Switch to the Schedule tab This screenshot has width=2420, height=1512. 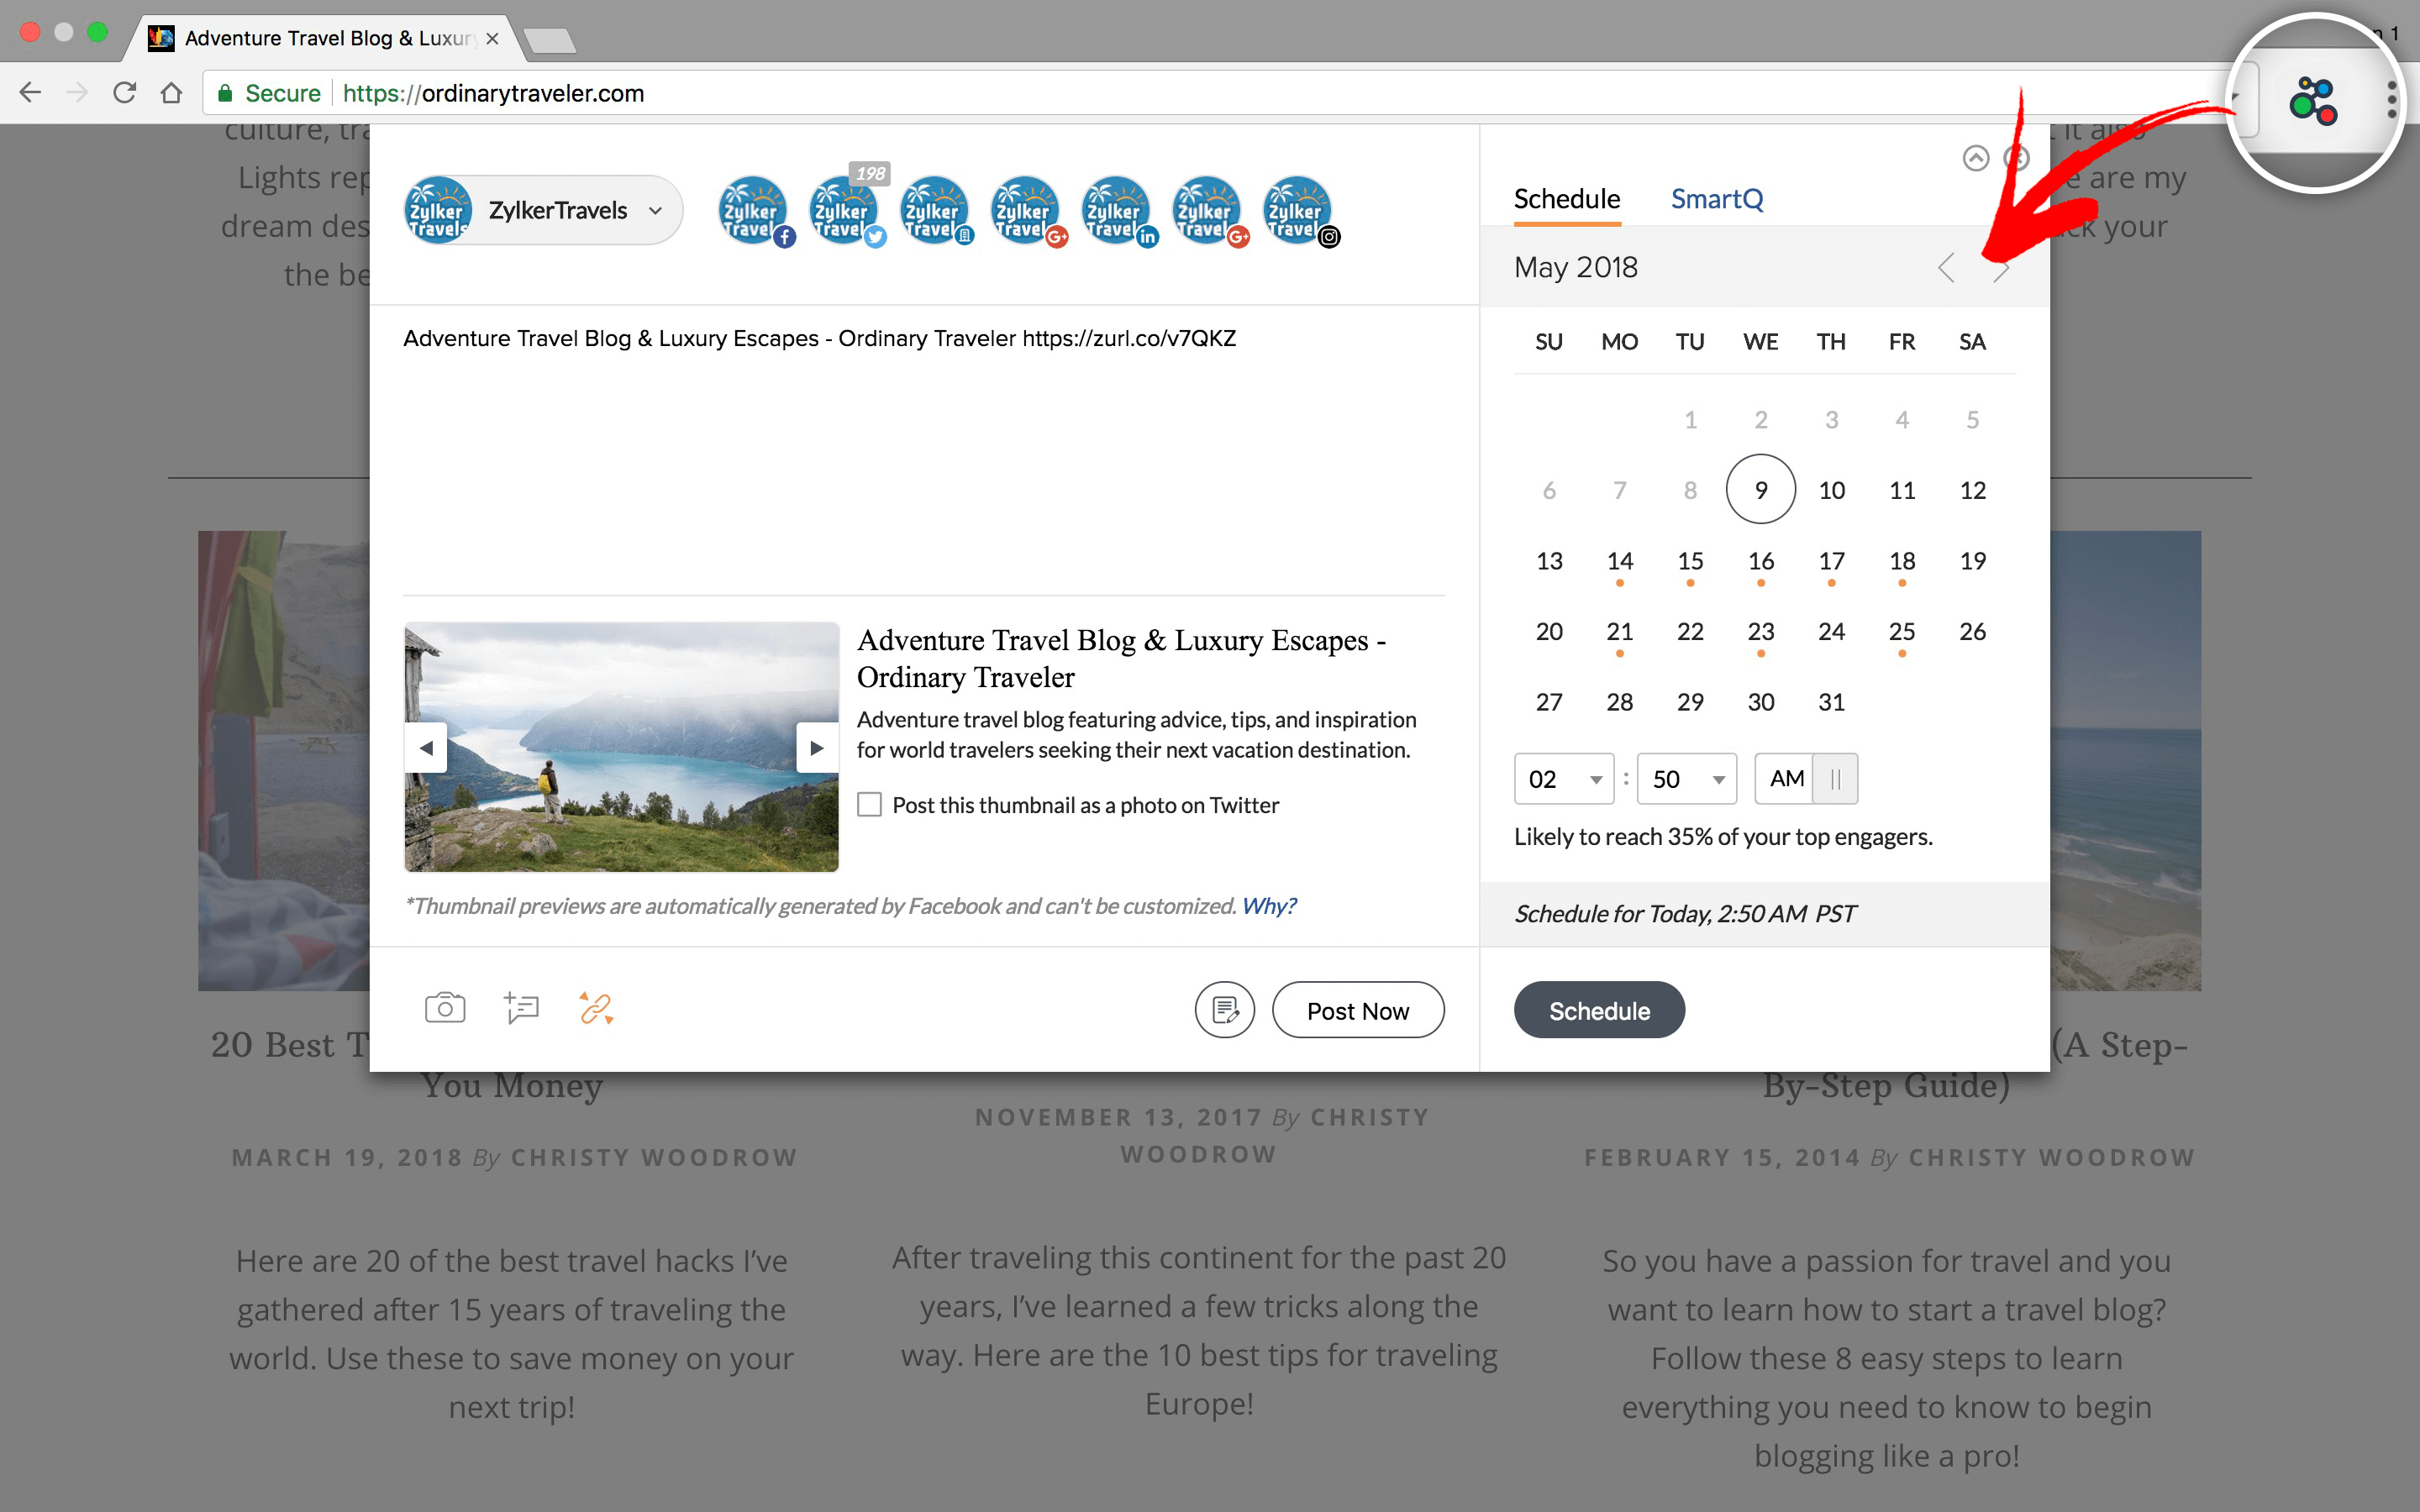pyautogui.click(x=1566, y=199)
